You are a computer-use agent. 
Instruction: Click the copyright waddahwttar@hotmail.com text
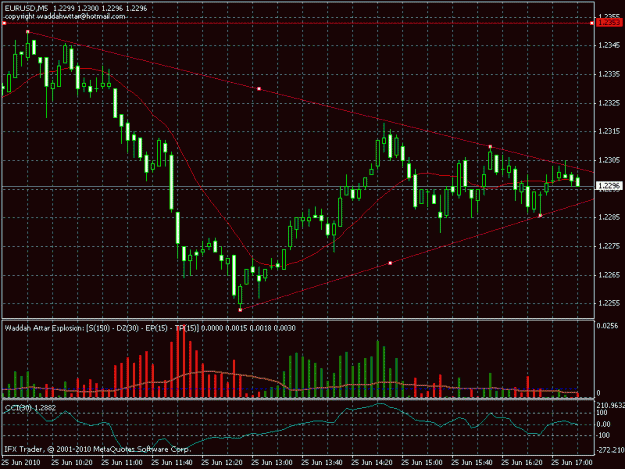click(65, 16)
